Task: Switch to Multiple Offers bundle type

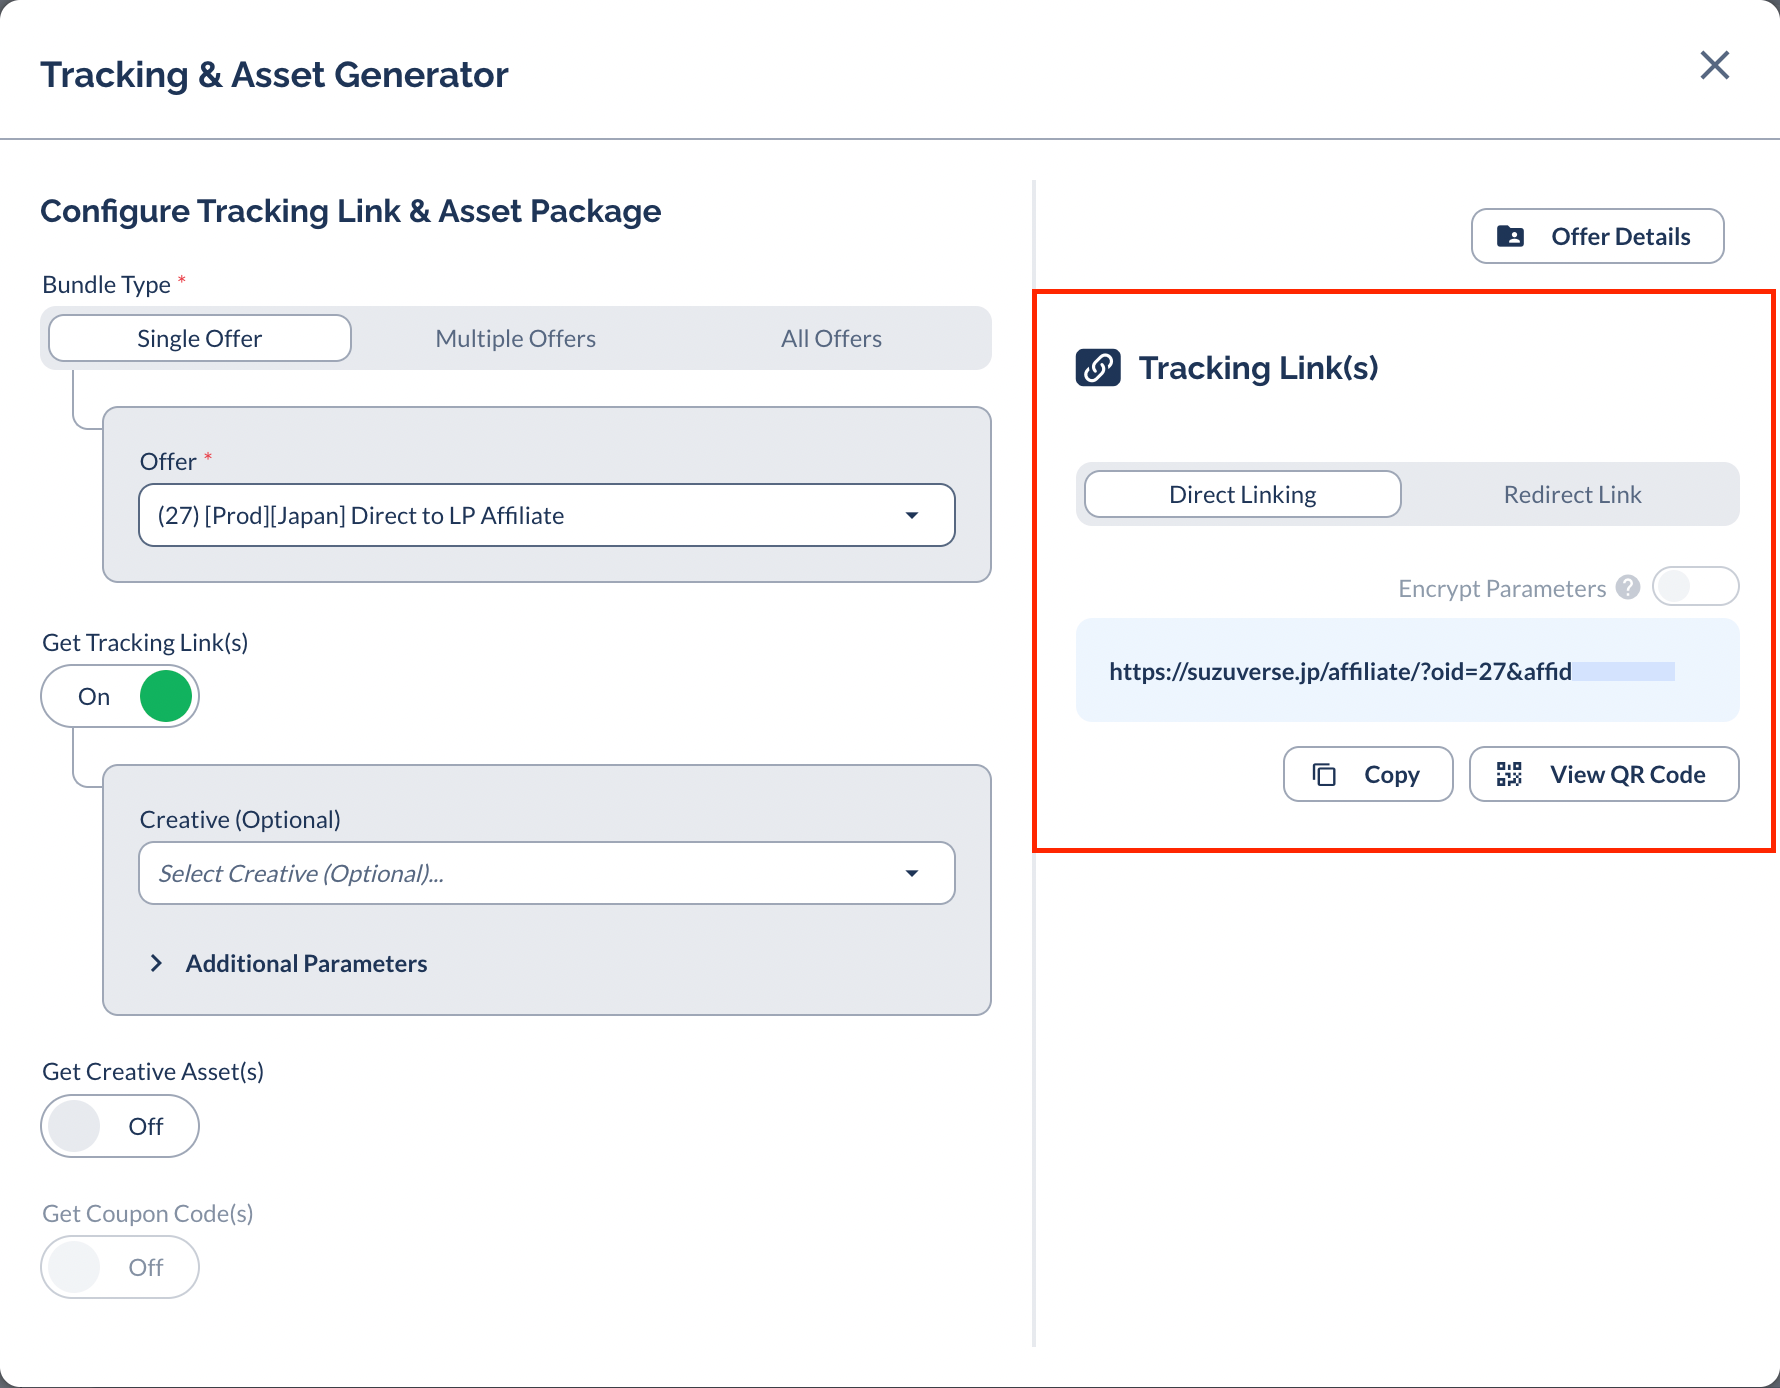Action: (x=515, y=339)
